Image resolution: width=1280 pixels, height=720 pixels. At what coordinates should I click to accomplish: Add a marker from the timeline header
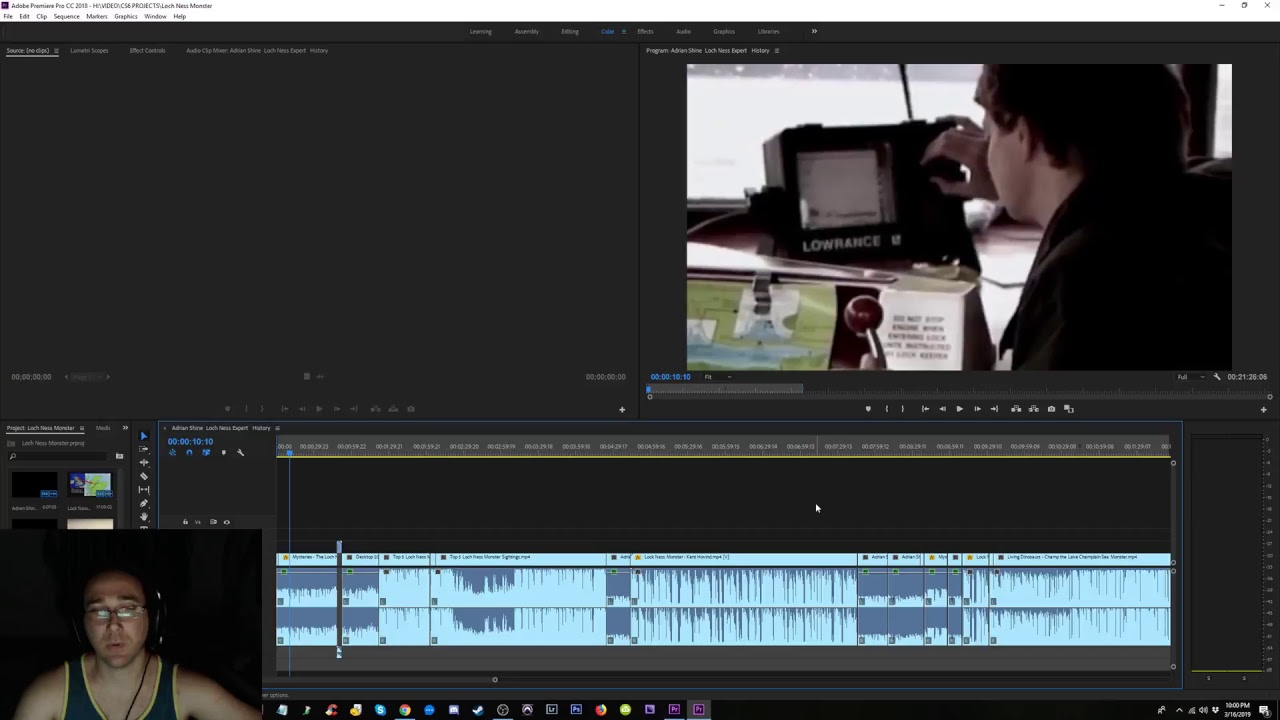(x=223, y=452)
